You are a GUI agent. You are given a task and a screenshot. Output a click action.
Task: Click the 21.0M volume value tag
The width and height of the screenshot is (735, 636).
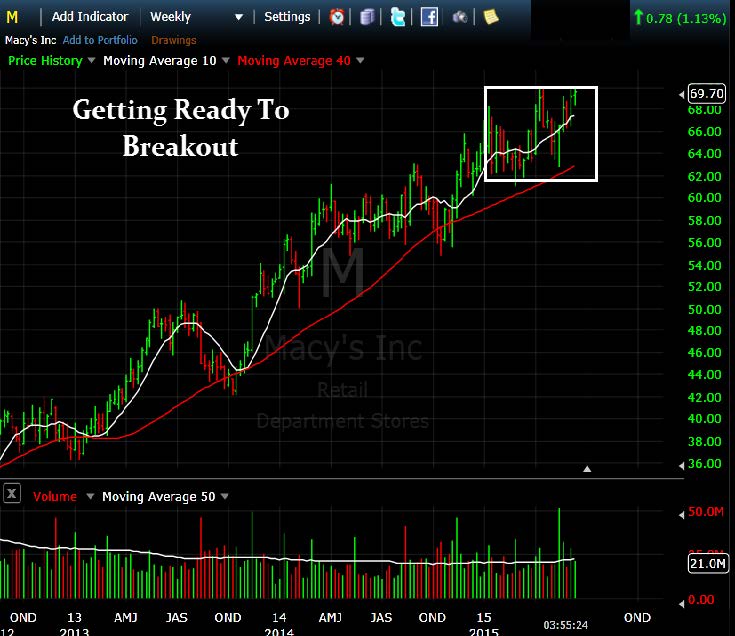click(707, 563)
